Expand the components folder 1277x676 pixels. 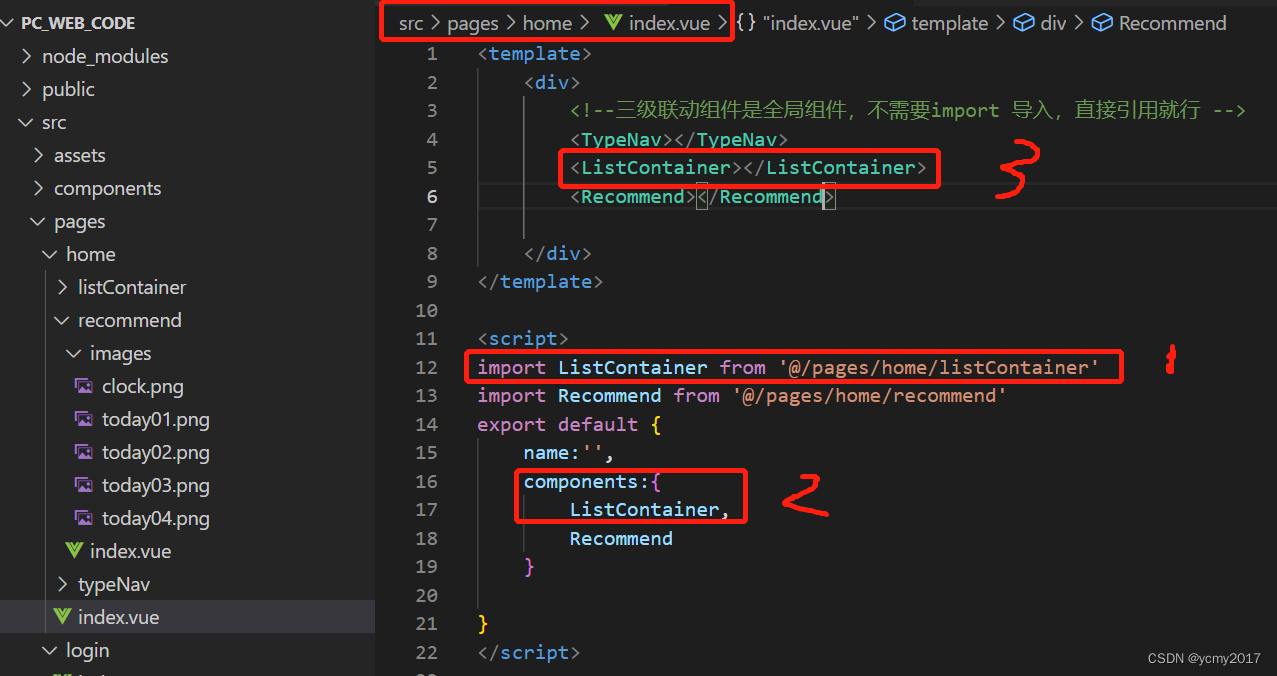click(38, 188)
